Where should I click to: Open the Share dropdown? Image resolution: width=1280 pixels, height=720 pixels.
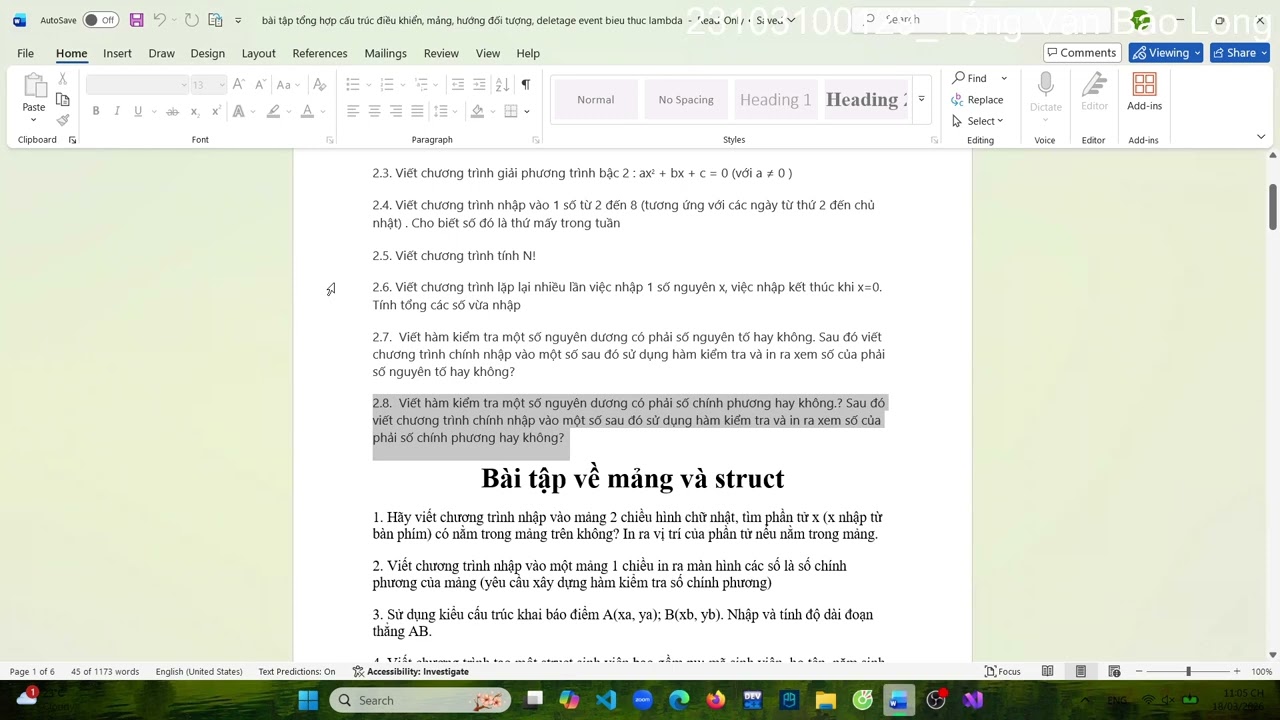(1239, 53)
